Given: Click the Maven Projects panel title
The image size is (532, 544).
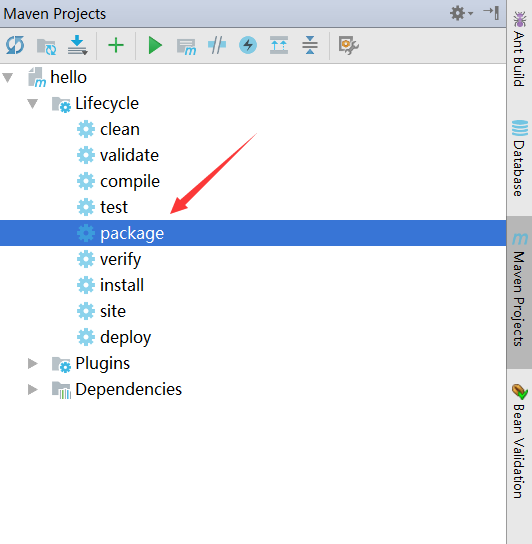Looking at the screenshot, I should click(54, 14).
